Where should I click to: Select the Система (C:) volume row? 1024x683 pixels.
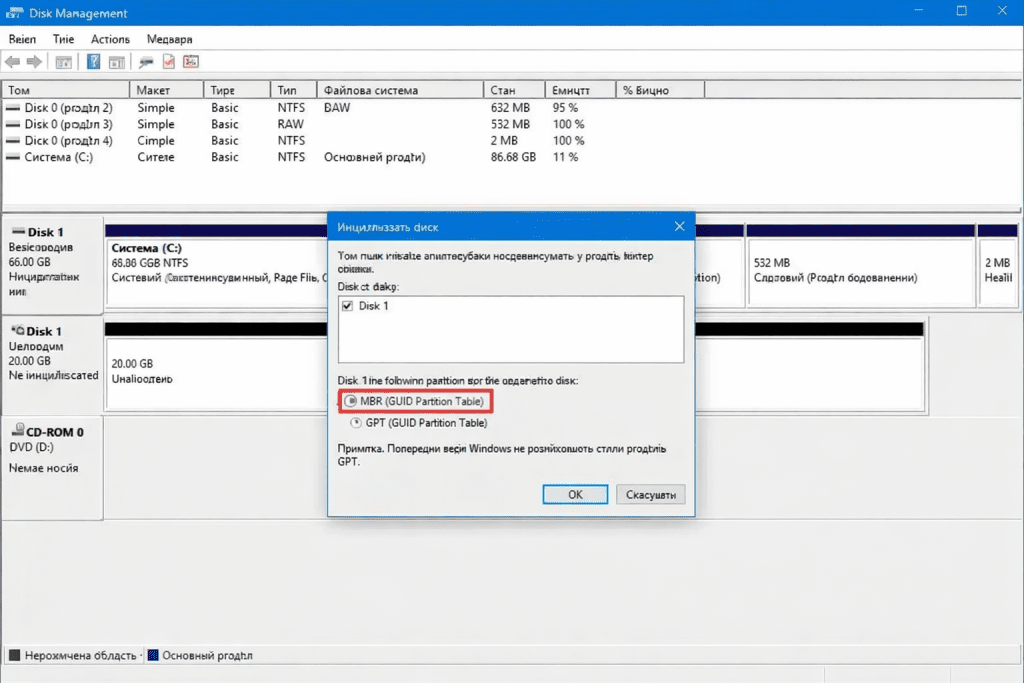pyautogui.click(x=60, y=157)
